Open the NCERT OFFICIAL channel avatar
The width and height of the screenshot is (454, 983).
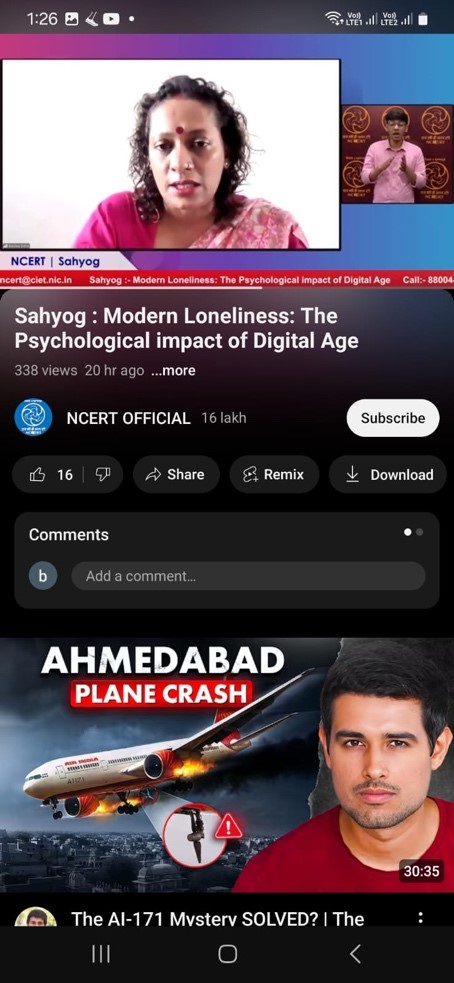(x=33, y=418)
